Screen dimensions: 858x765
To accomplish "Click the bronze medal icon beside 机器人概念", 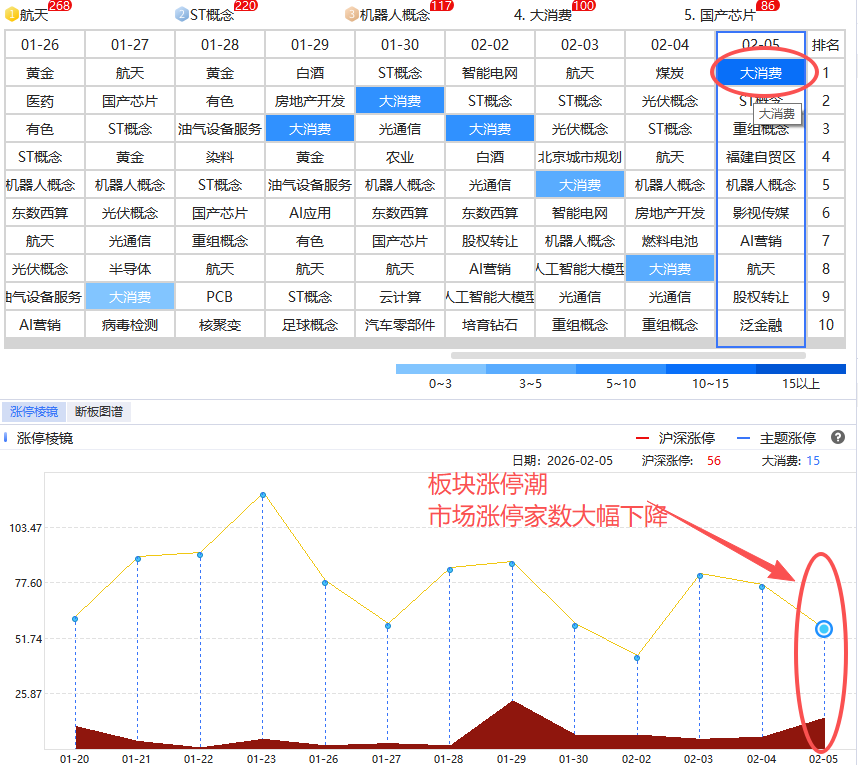I will point(352,15).
